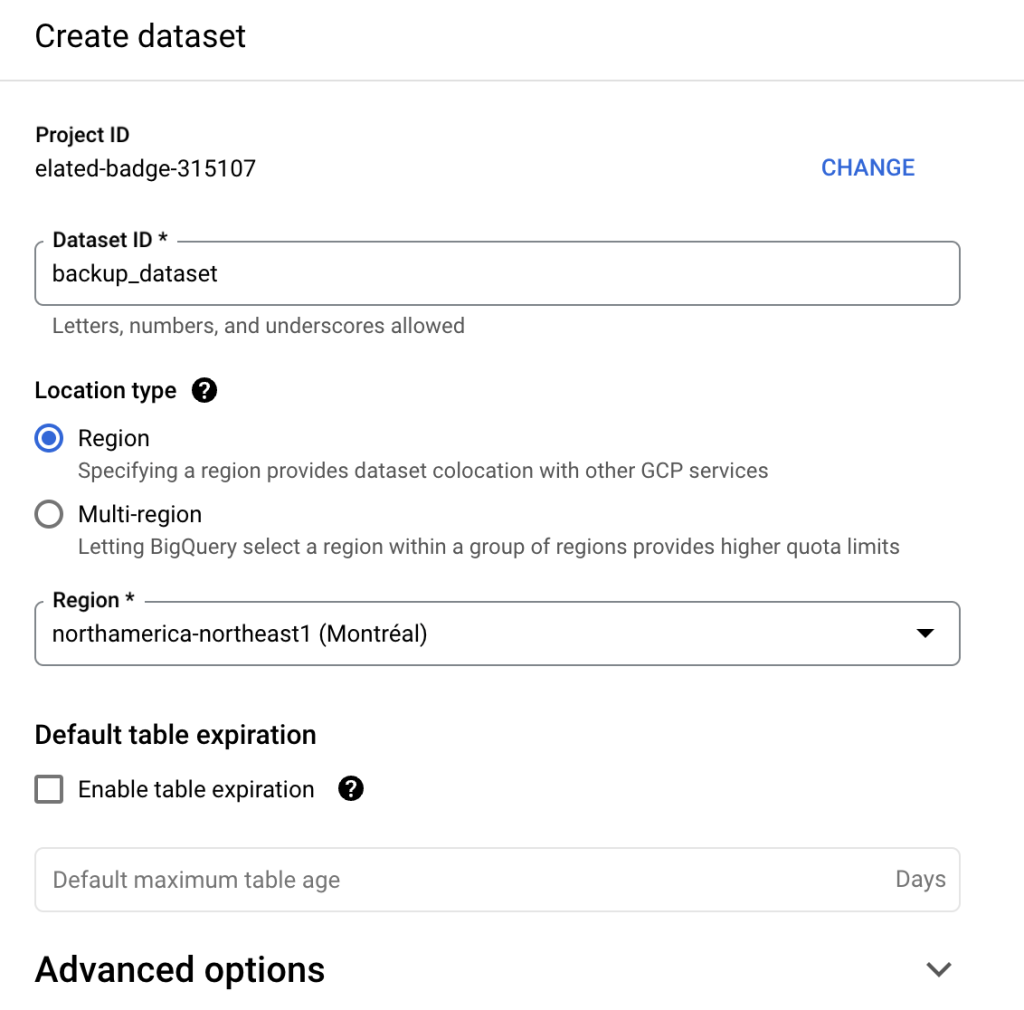1024x1010 pixels.
Task: Click the CHANGE project link
Action: click(867, 168)
